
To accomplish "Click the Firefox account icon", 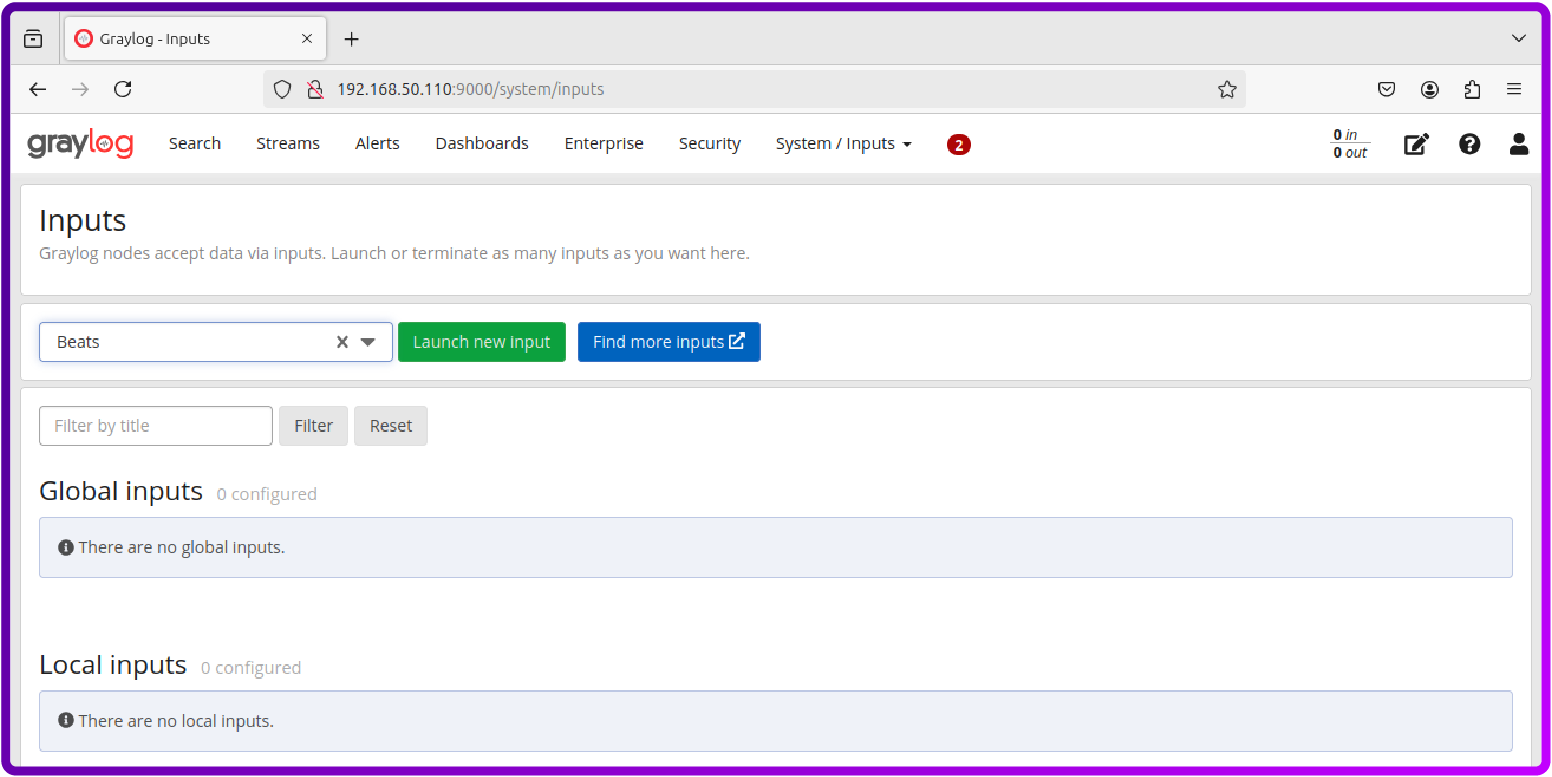I will pos(1429,89).
